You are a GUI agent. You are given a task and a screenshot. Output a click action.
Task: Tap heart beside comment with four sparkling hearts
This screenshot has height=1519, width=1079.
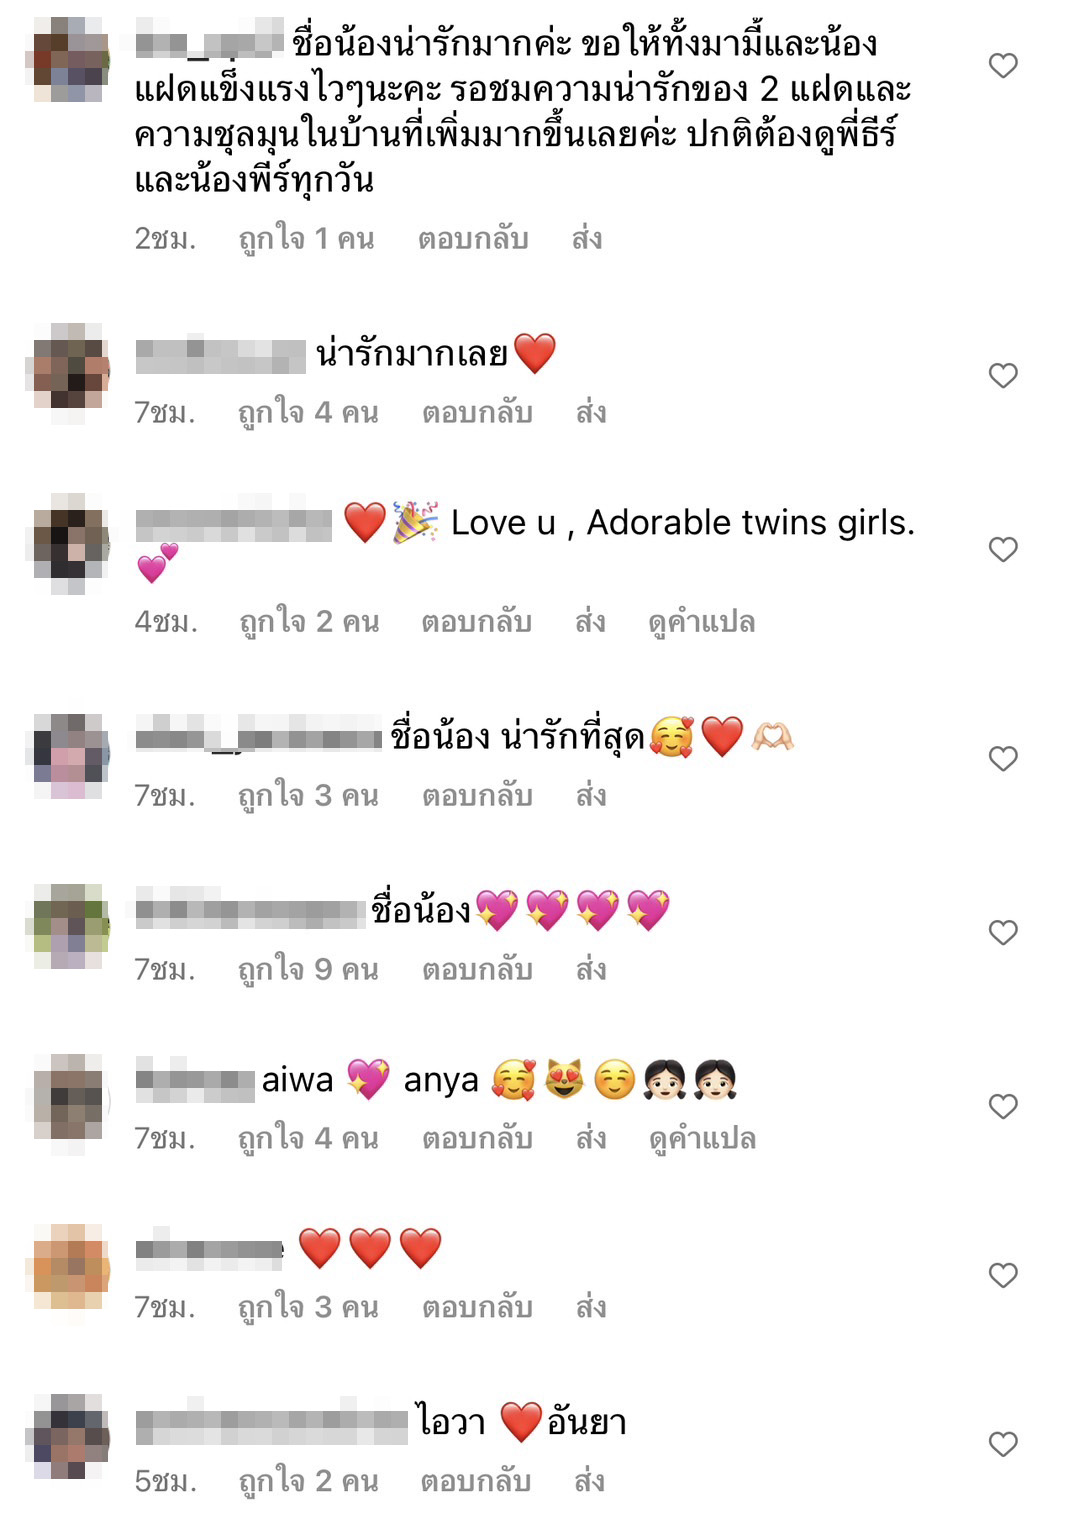tap(1002, 933)
